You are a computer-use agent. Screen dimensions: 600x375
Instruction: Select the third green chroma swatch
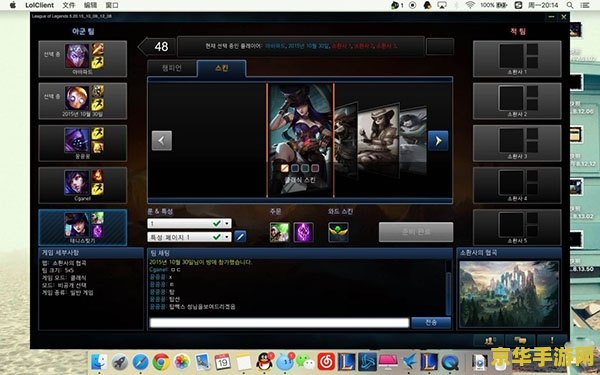[305, 168]
